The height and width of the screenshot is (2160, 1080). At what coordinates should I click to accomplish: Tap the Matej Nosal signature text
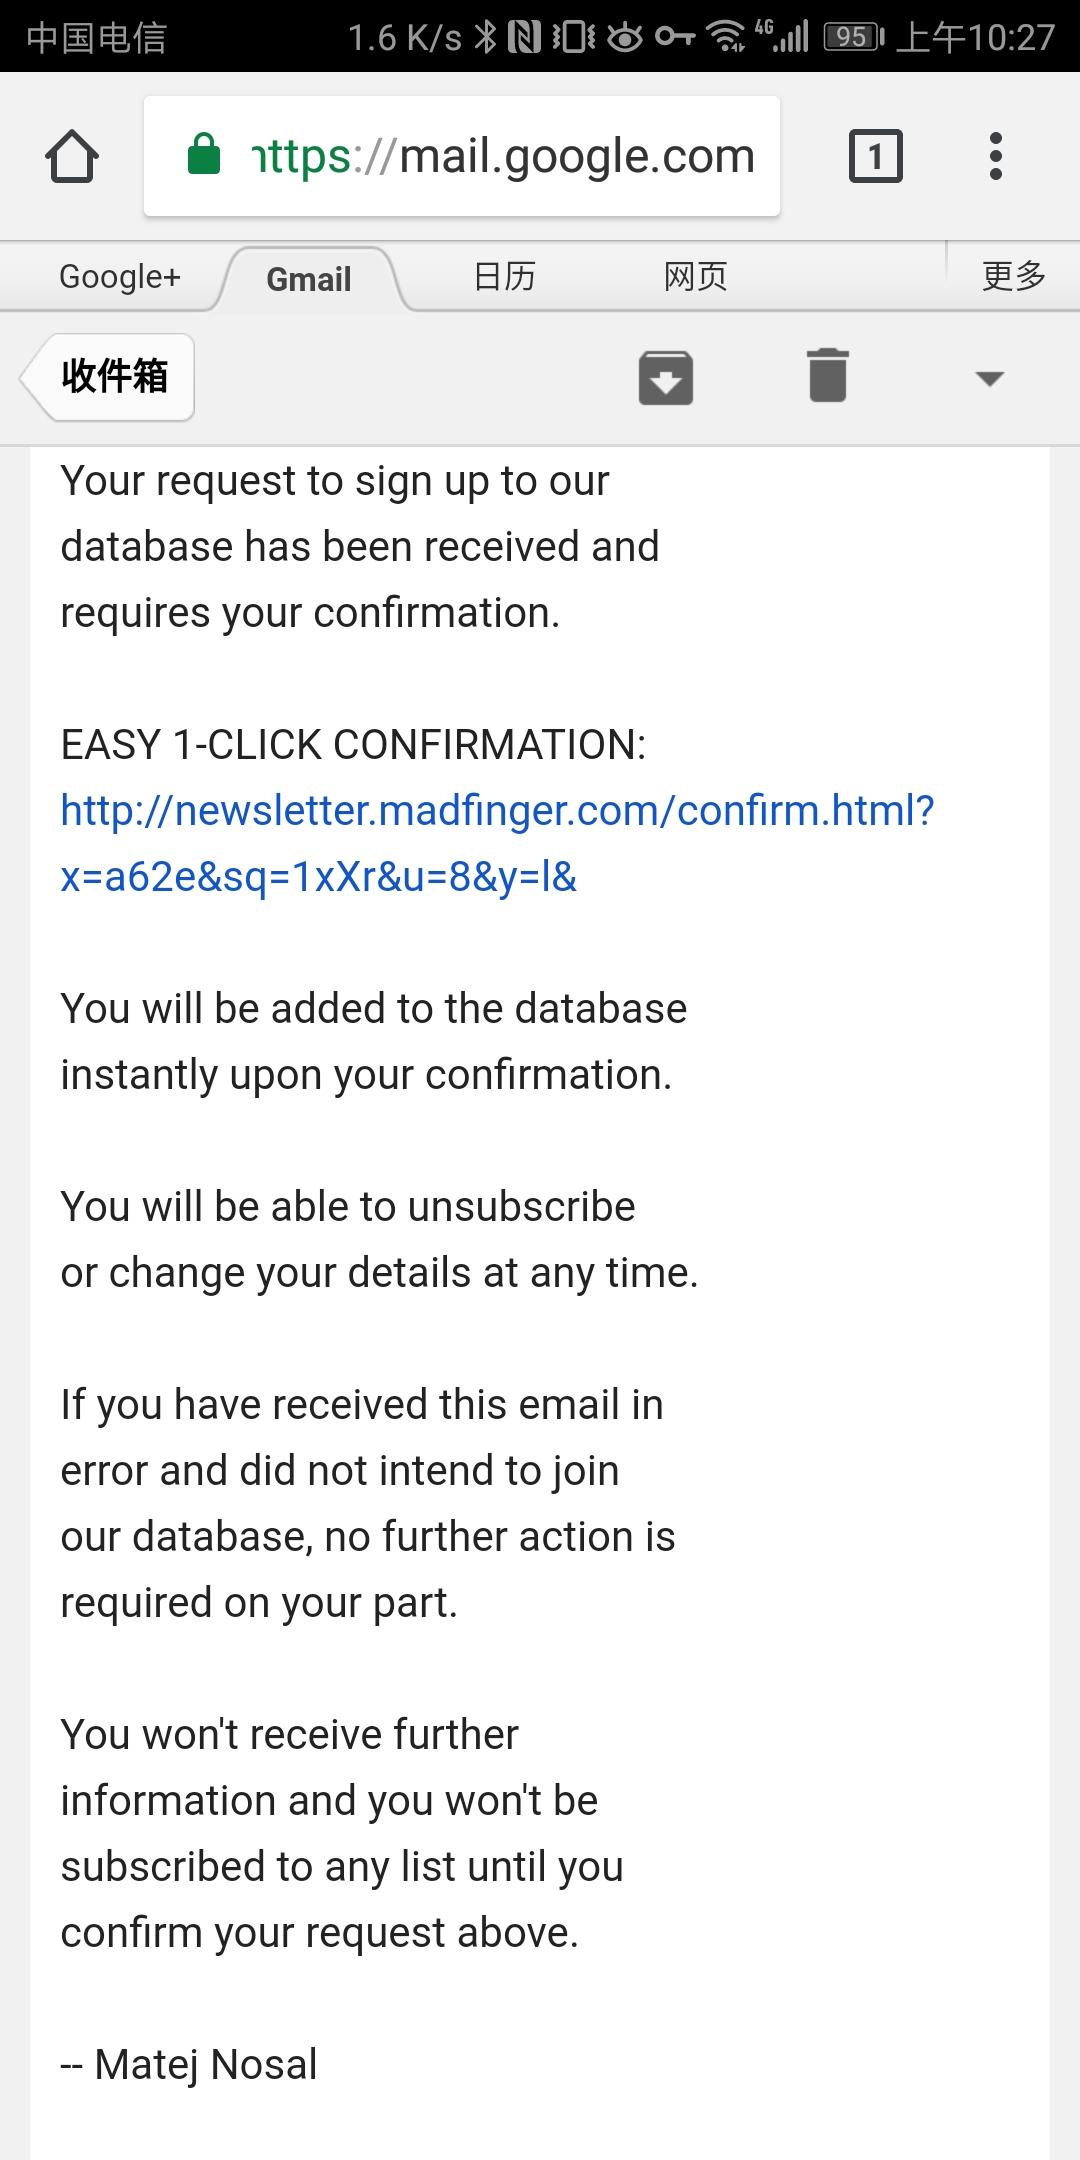[x=190, y=2064]
